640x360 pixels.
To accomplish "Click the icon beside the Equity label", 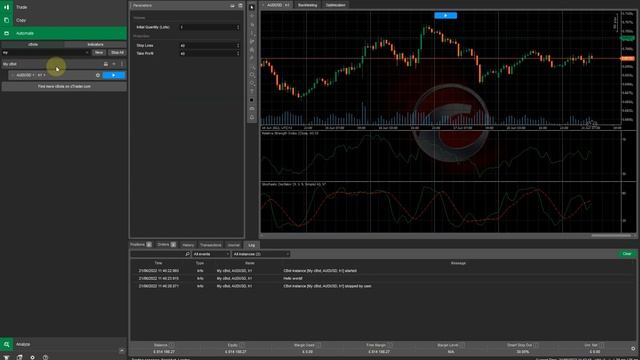I will [242, 345].
